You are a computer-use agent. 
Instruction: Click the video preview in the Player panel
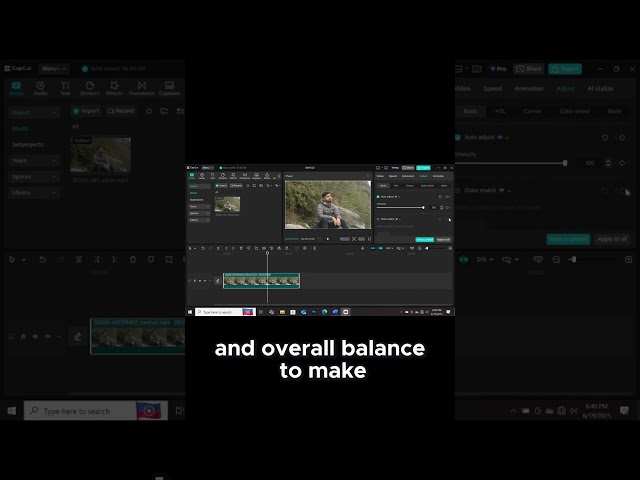(x=328, y=205)
